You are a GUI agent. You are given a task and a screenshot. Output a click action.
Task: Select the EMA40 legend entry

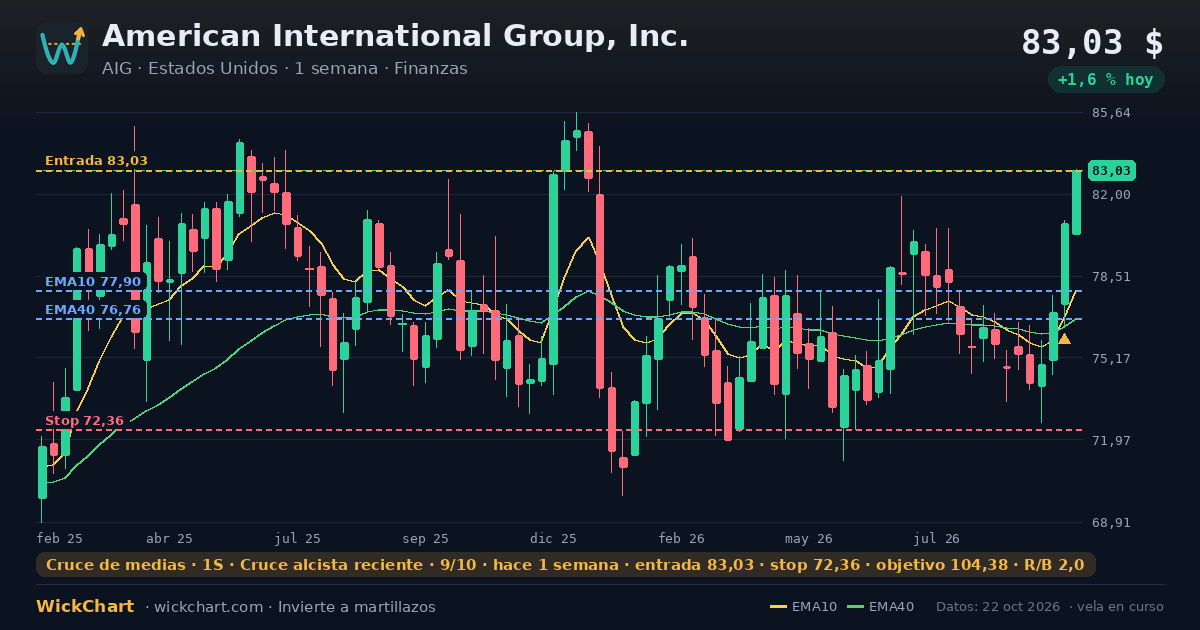point(880,607)
